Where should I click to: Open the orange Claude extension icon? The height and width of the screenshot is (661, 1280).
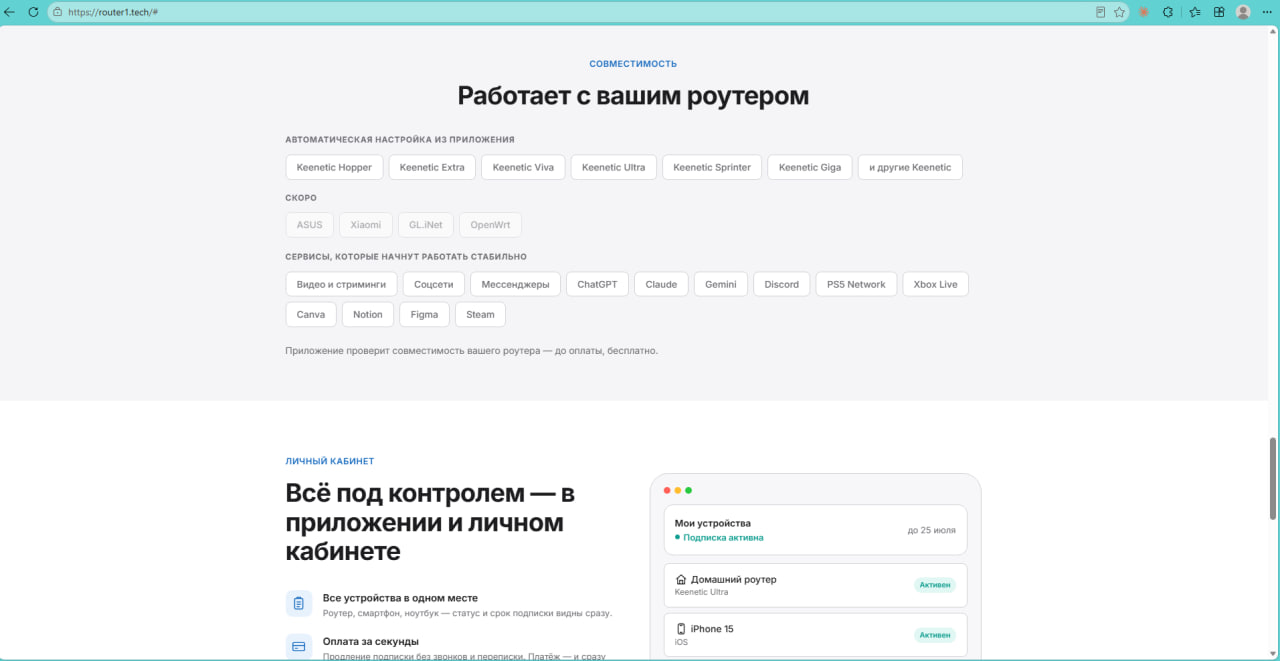pos(1143,12)
